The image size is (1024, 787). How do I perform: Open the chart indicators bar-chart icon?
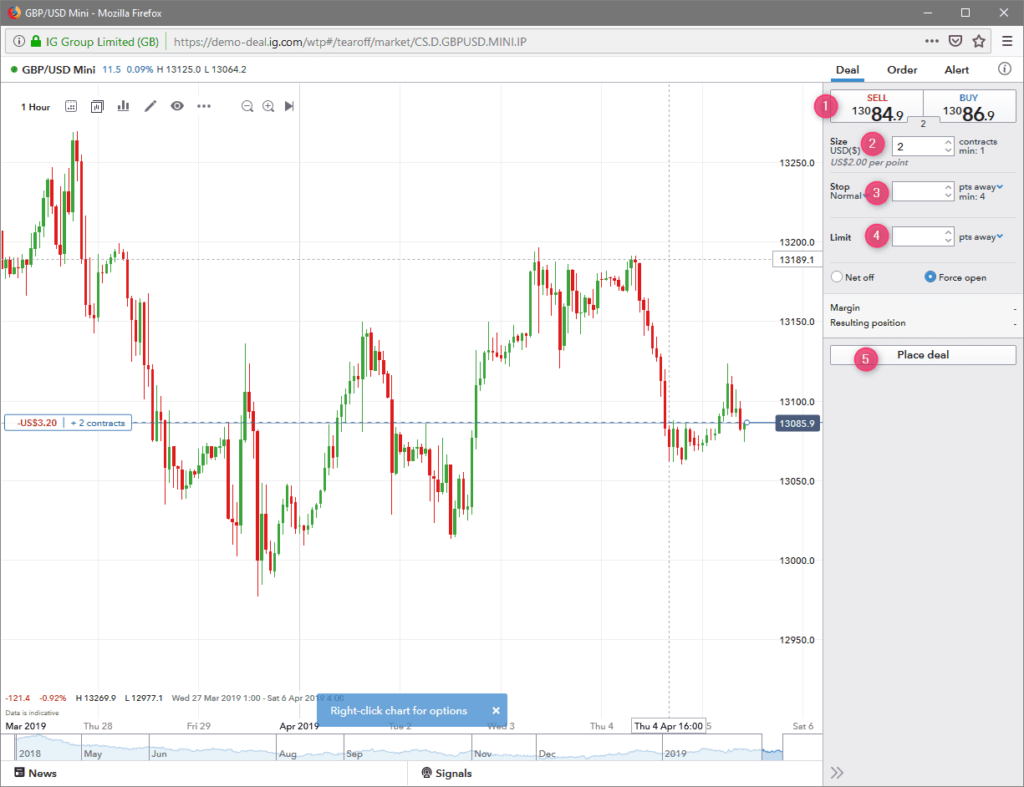pyautogui.click(x=124, y=106)
